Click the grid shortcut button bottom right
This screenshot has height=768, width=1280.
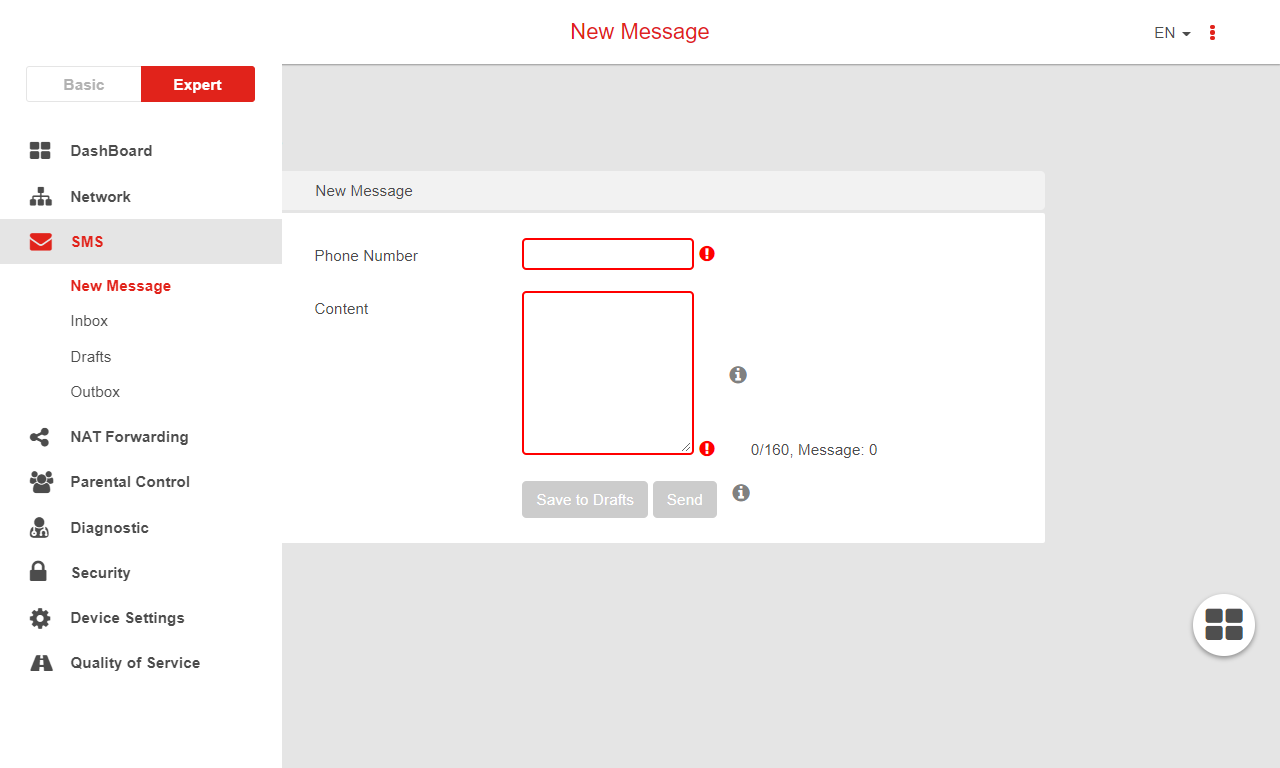point(1223,625)
